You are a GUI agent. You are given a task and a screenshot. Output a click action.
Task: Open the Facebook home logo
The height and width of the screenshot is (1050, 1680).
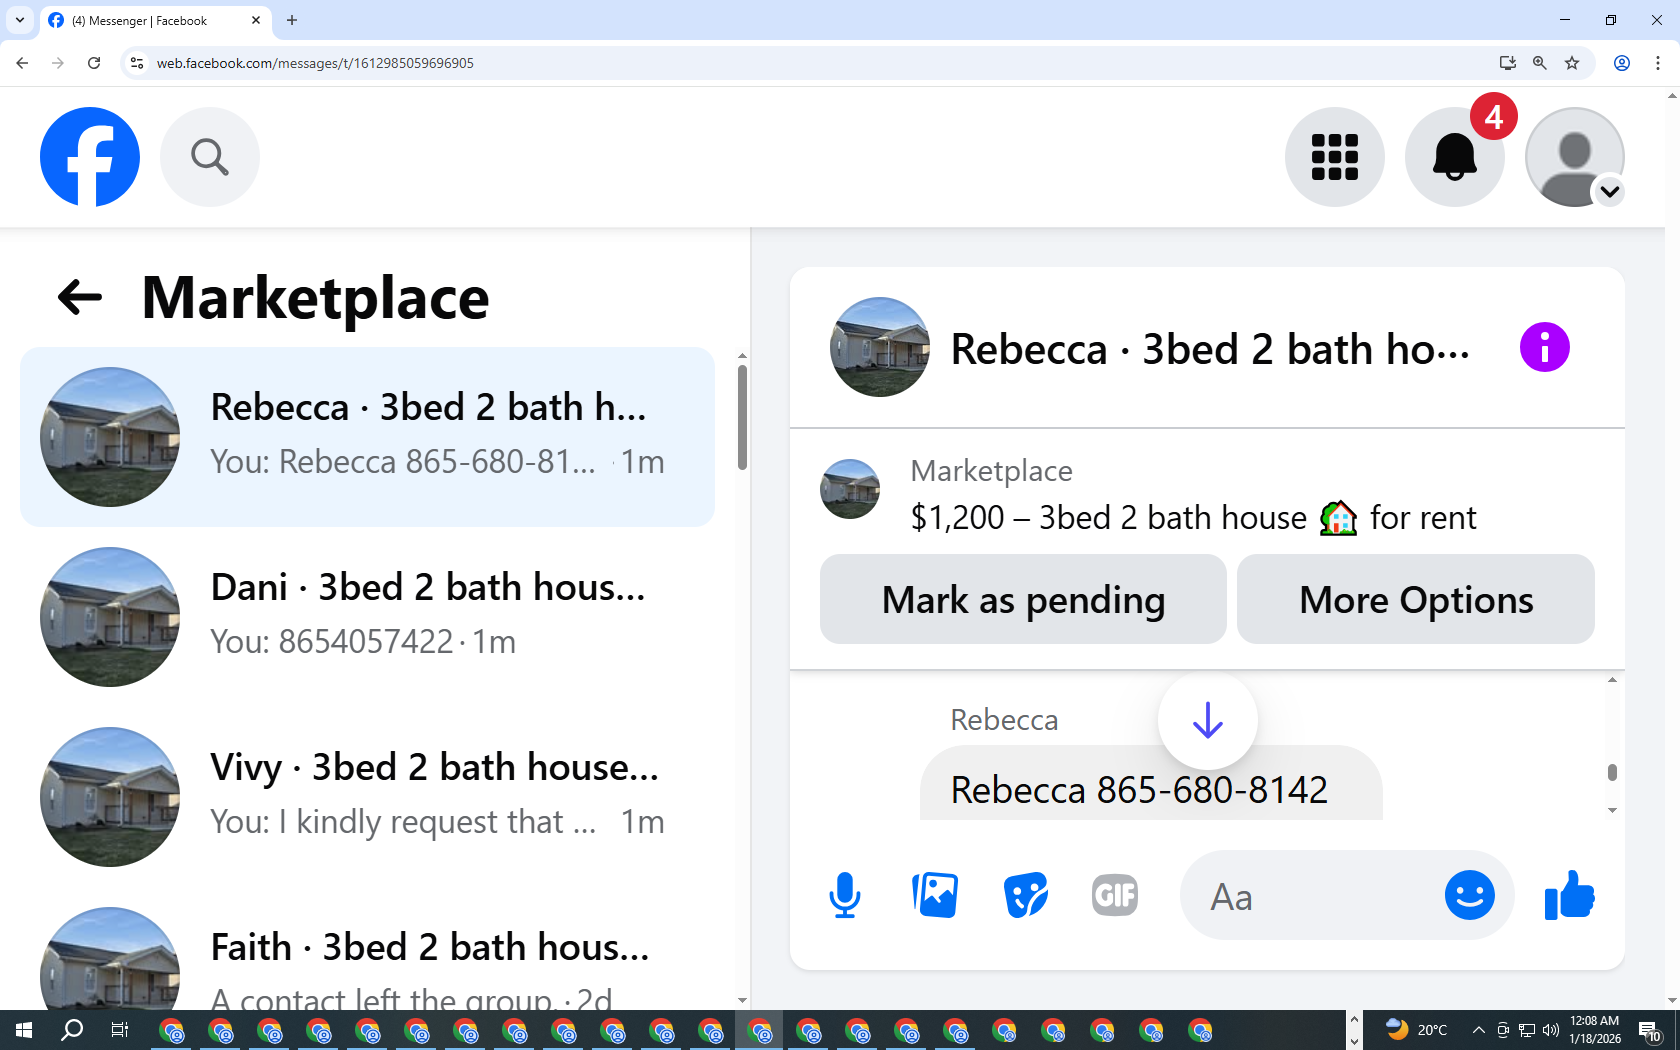tap(90, 157)
